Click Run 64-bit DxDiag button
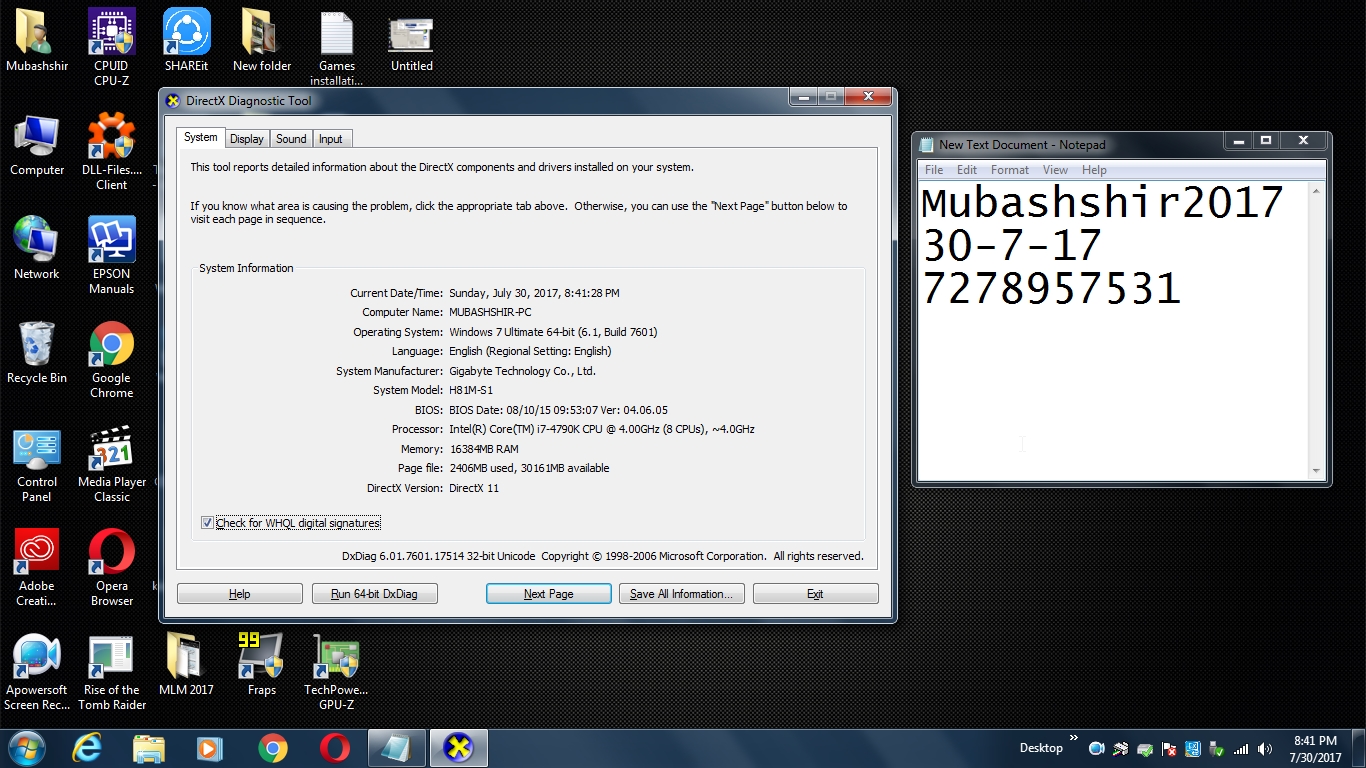The width and height of the screenshot is (1366, 768). tap(375, 594)
